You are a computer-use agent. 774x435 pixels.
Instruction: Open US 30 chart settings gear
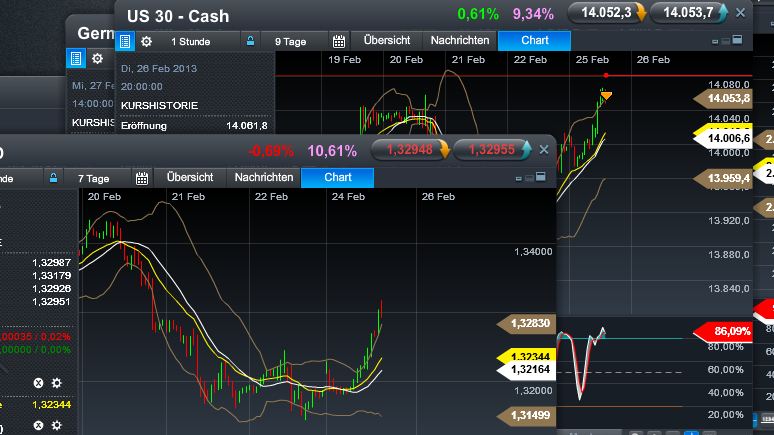pos(146,41)
